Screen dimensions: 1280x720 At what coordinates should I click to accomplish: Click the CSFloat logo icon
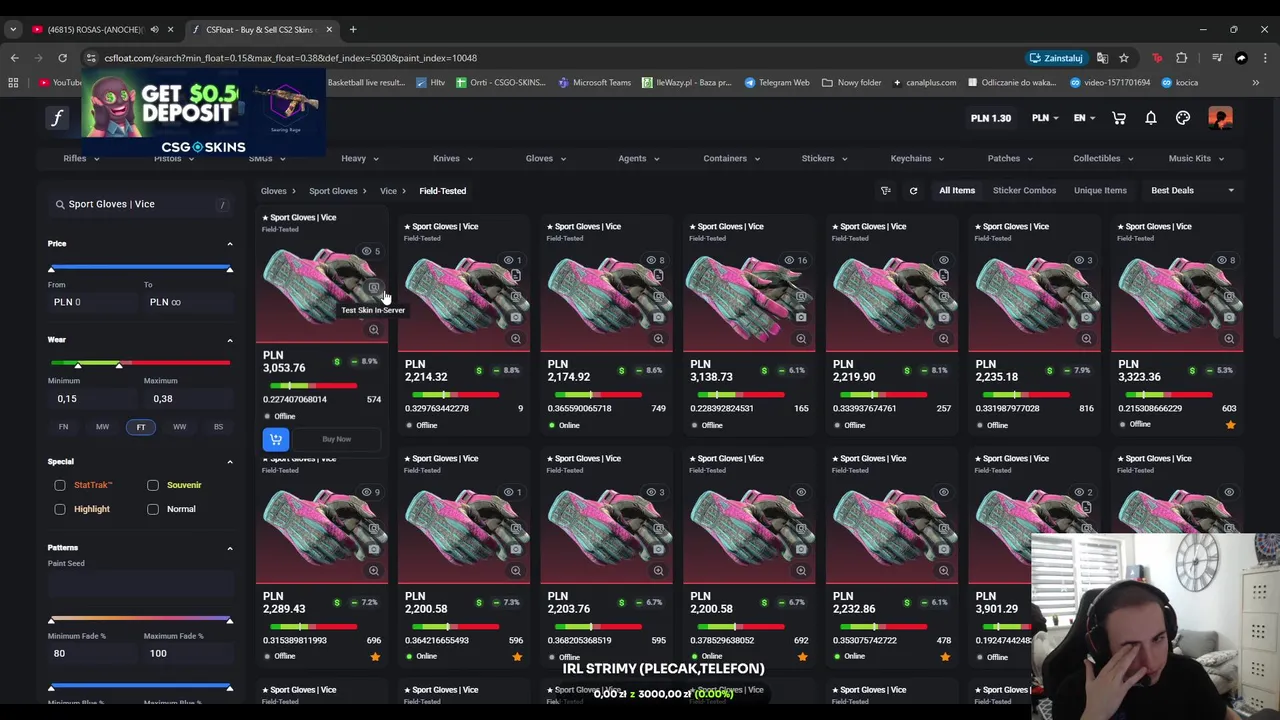point(57,118)
